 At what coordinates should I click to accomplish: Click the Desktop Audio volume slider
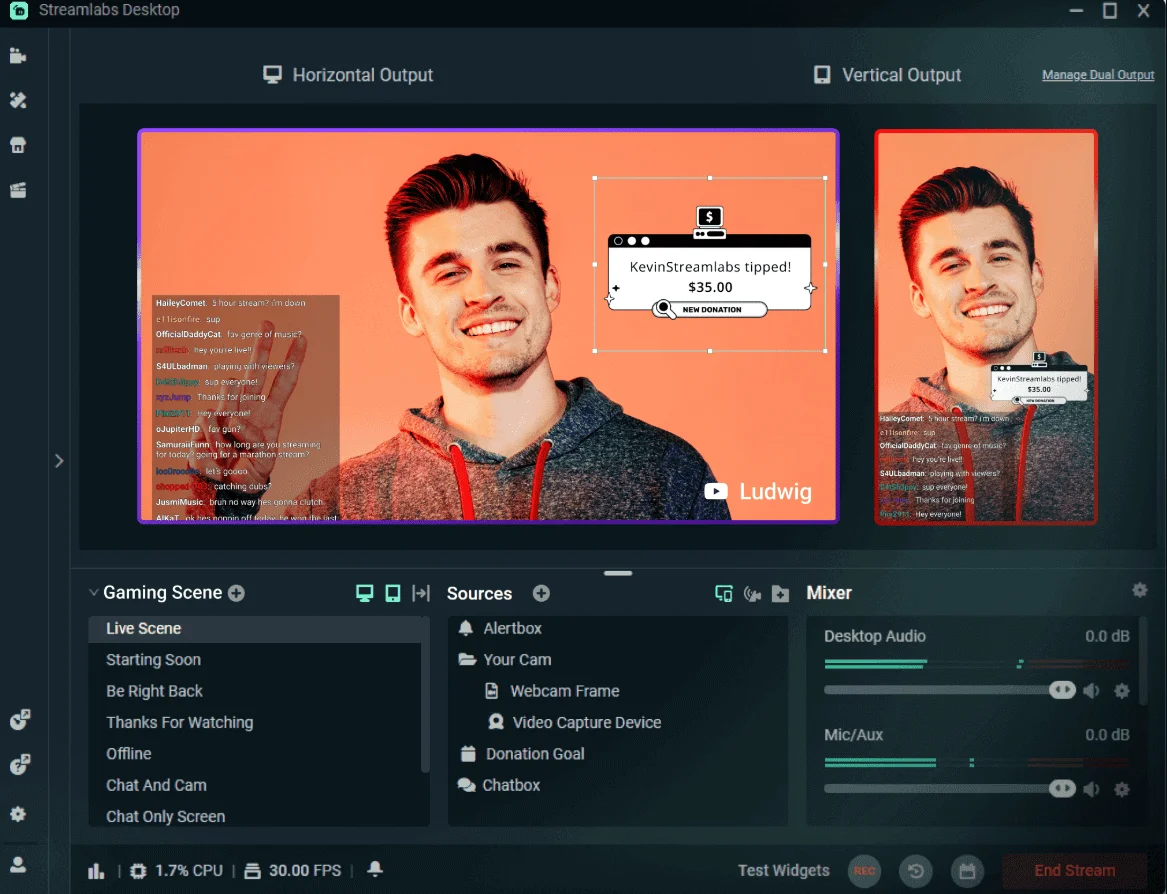[940, 690]
